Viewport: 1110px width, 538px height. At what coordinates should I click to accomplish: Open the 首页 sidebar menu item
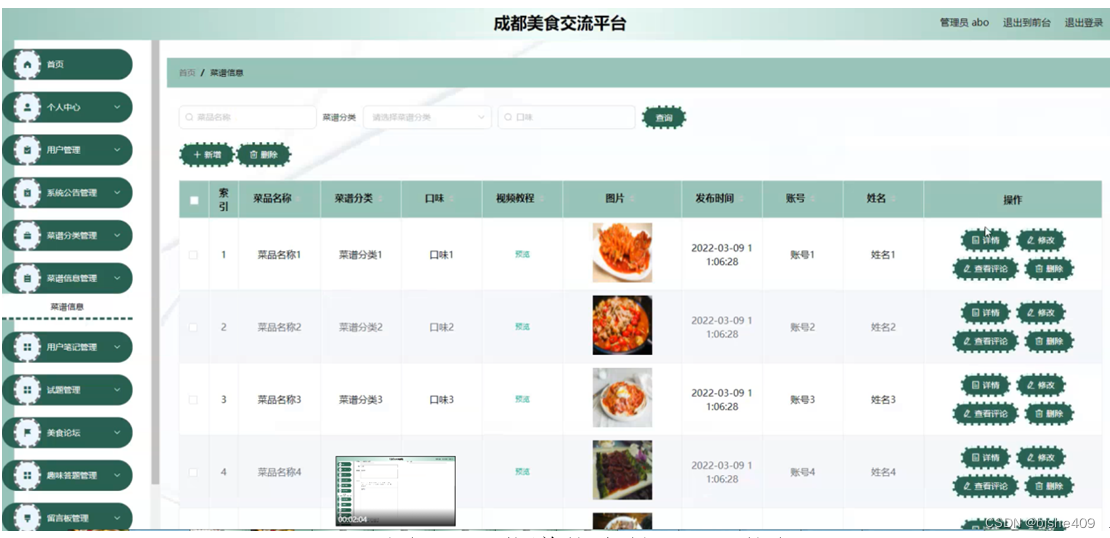click(x=67, y=64)
